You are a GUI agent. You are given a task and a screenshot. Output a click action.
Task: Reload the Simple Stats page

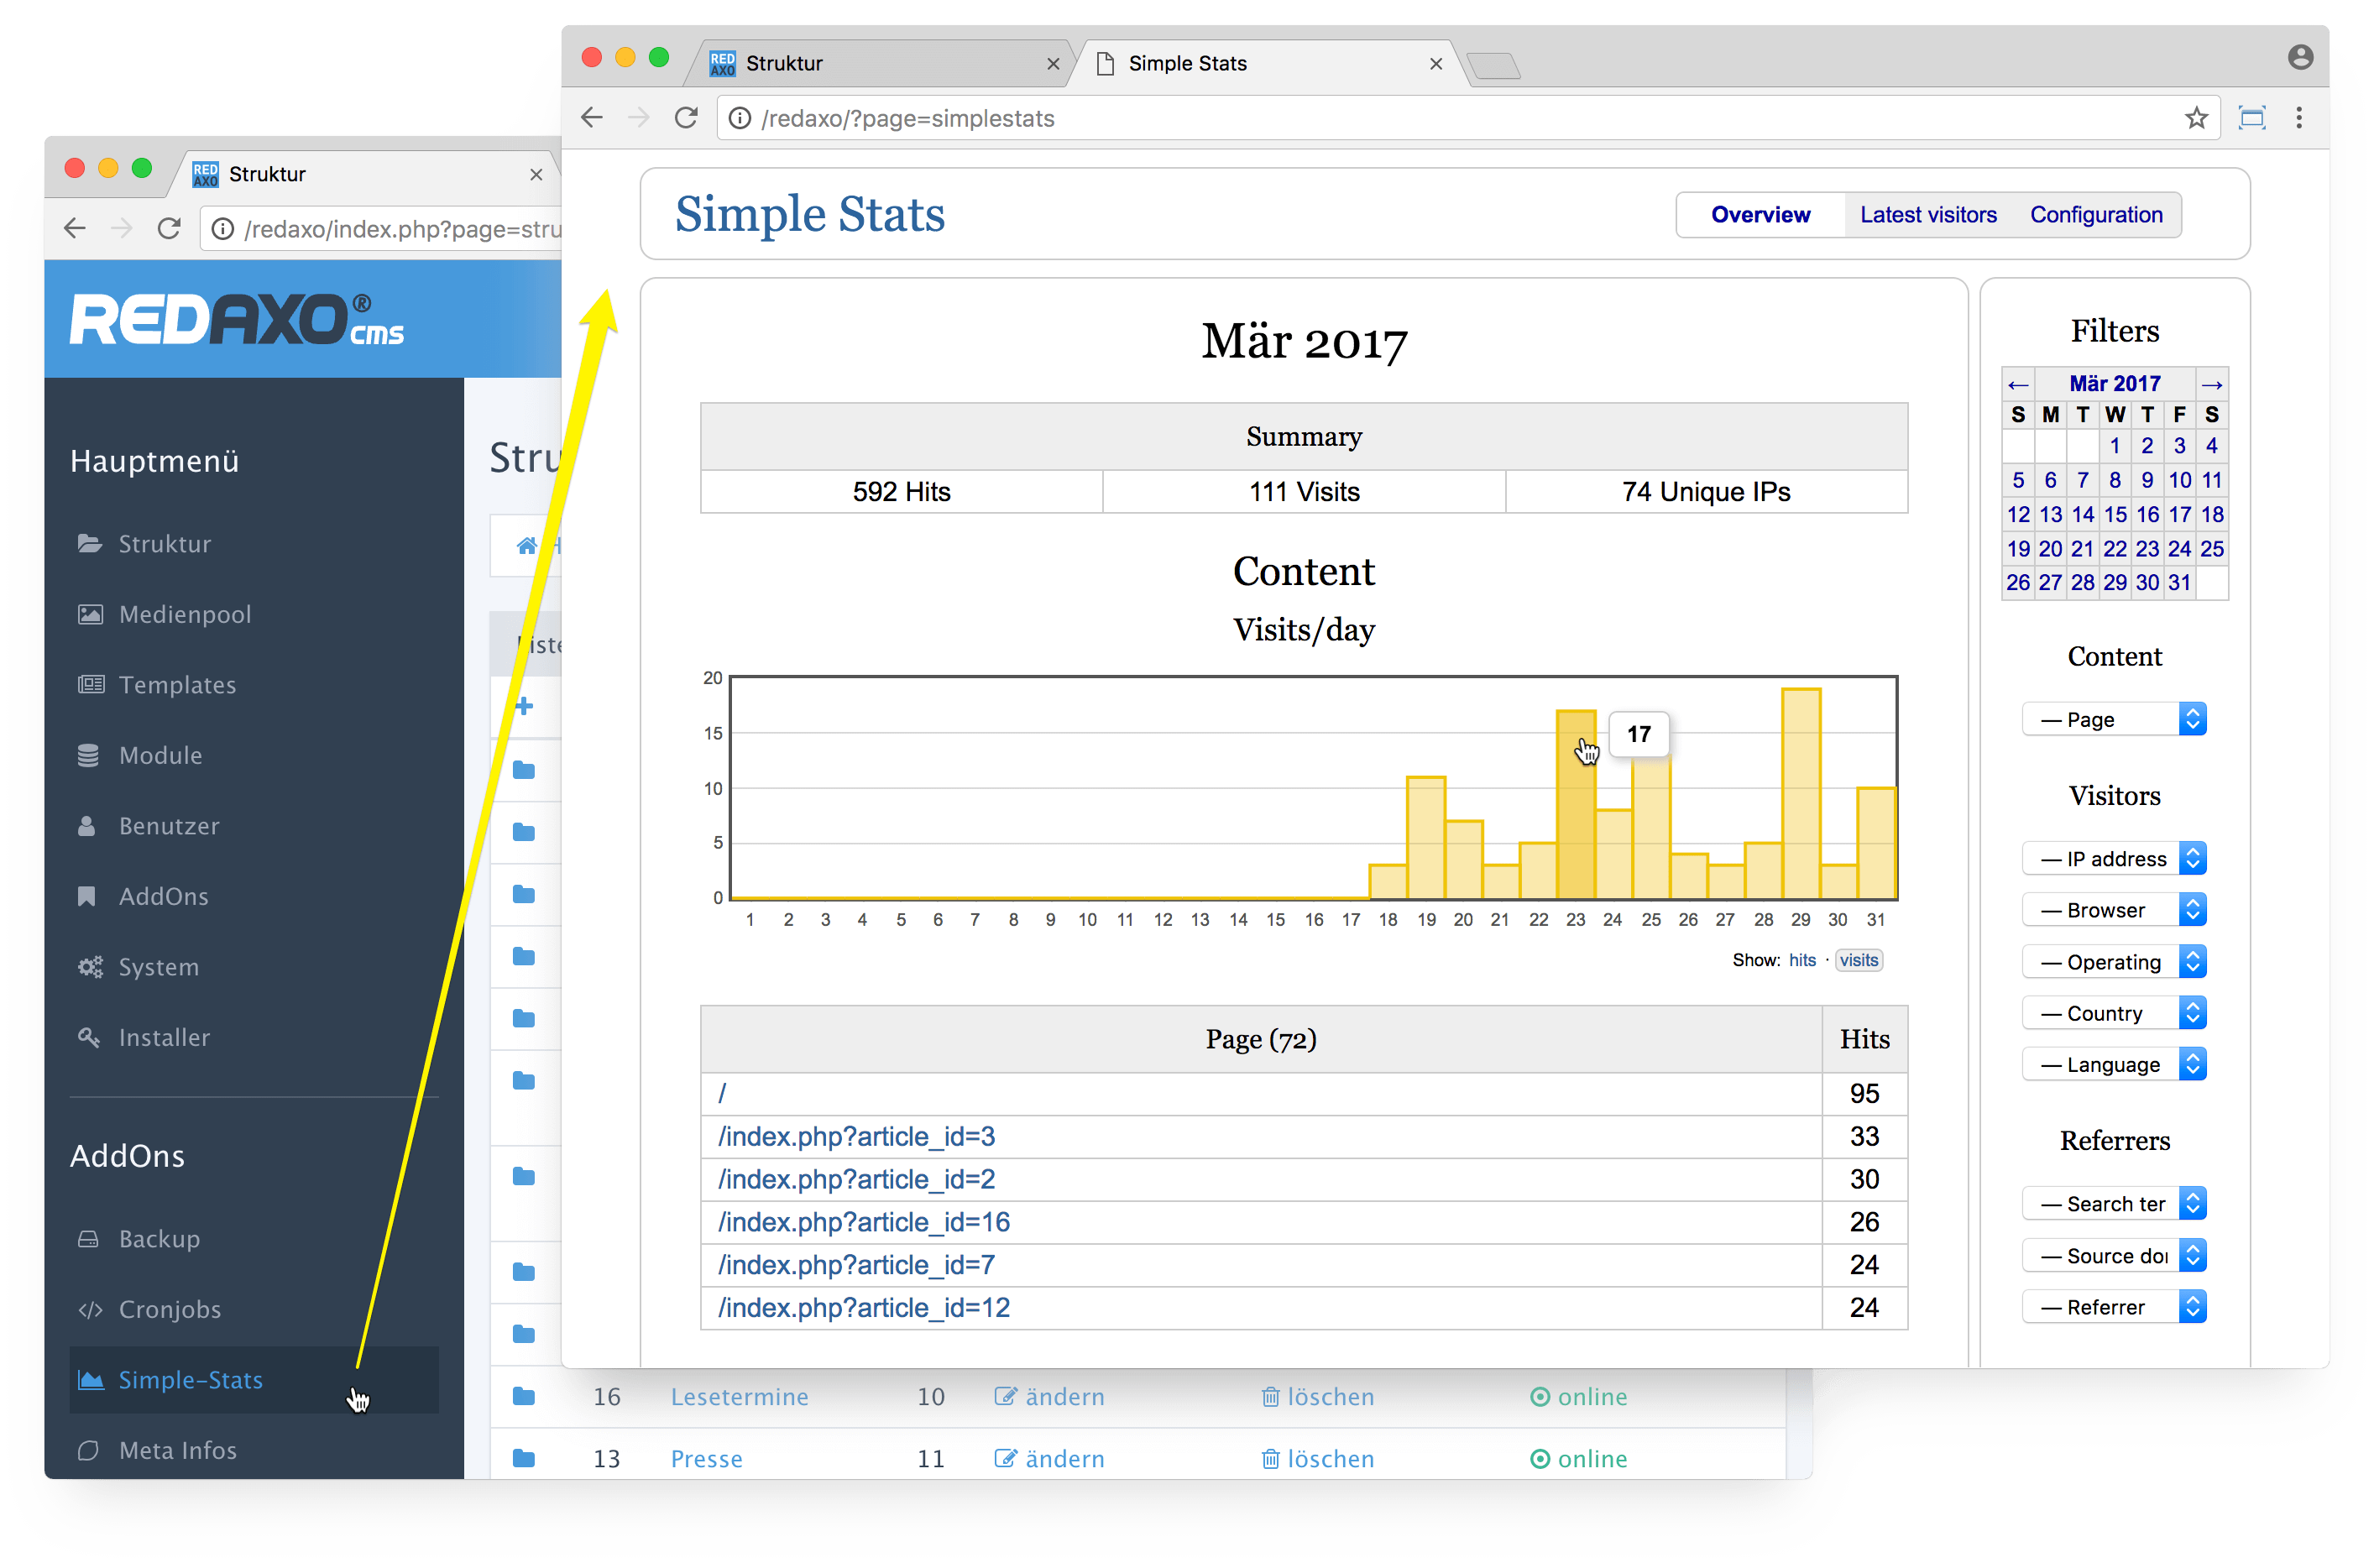pyautogui.click(x=686, y=118)
